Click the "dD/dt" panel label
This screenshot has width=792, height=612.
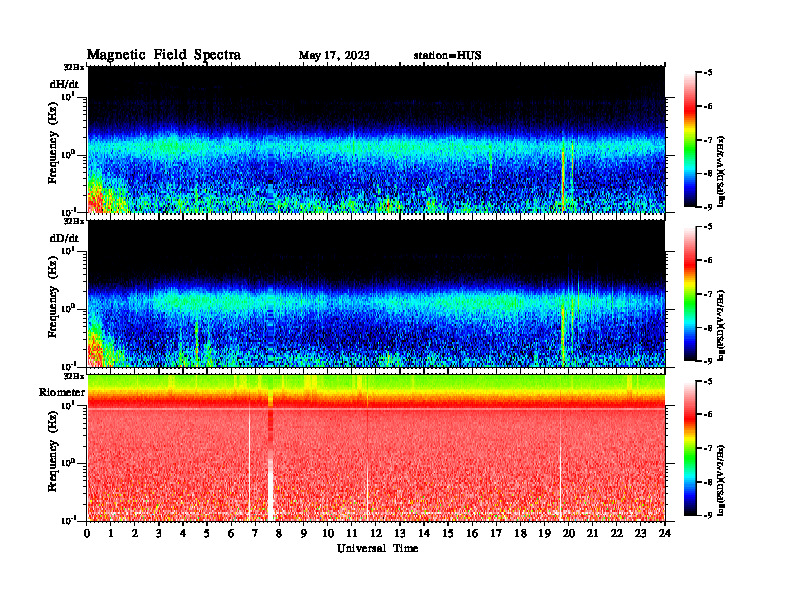coord(64,238)
